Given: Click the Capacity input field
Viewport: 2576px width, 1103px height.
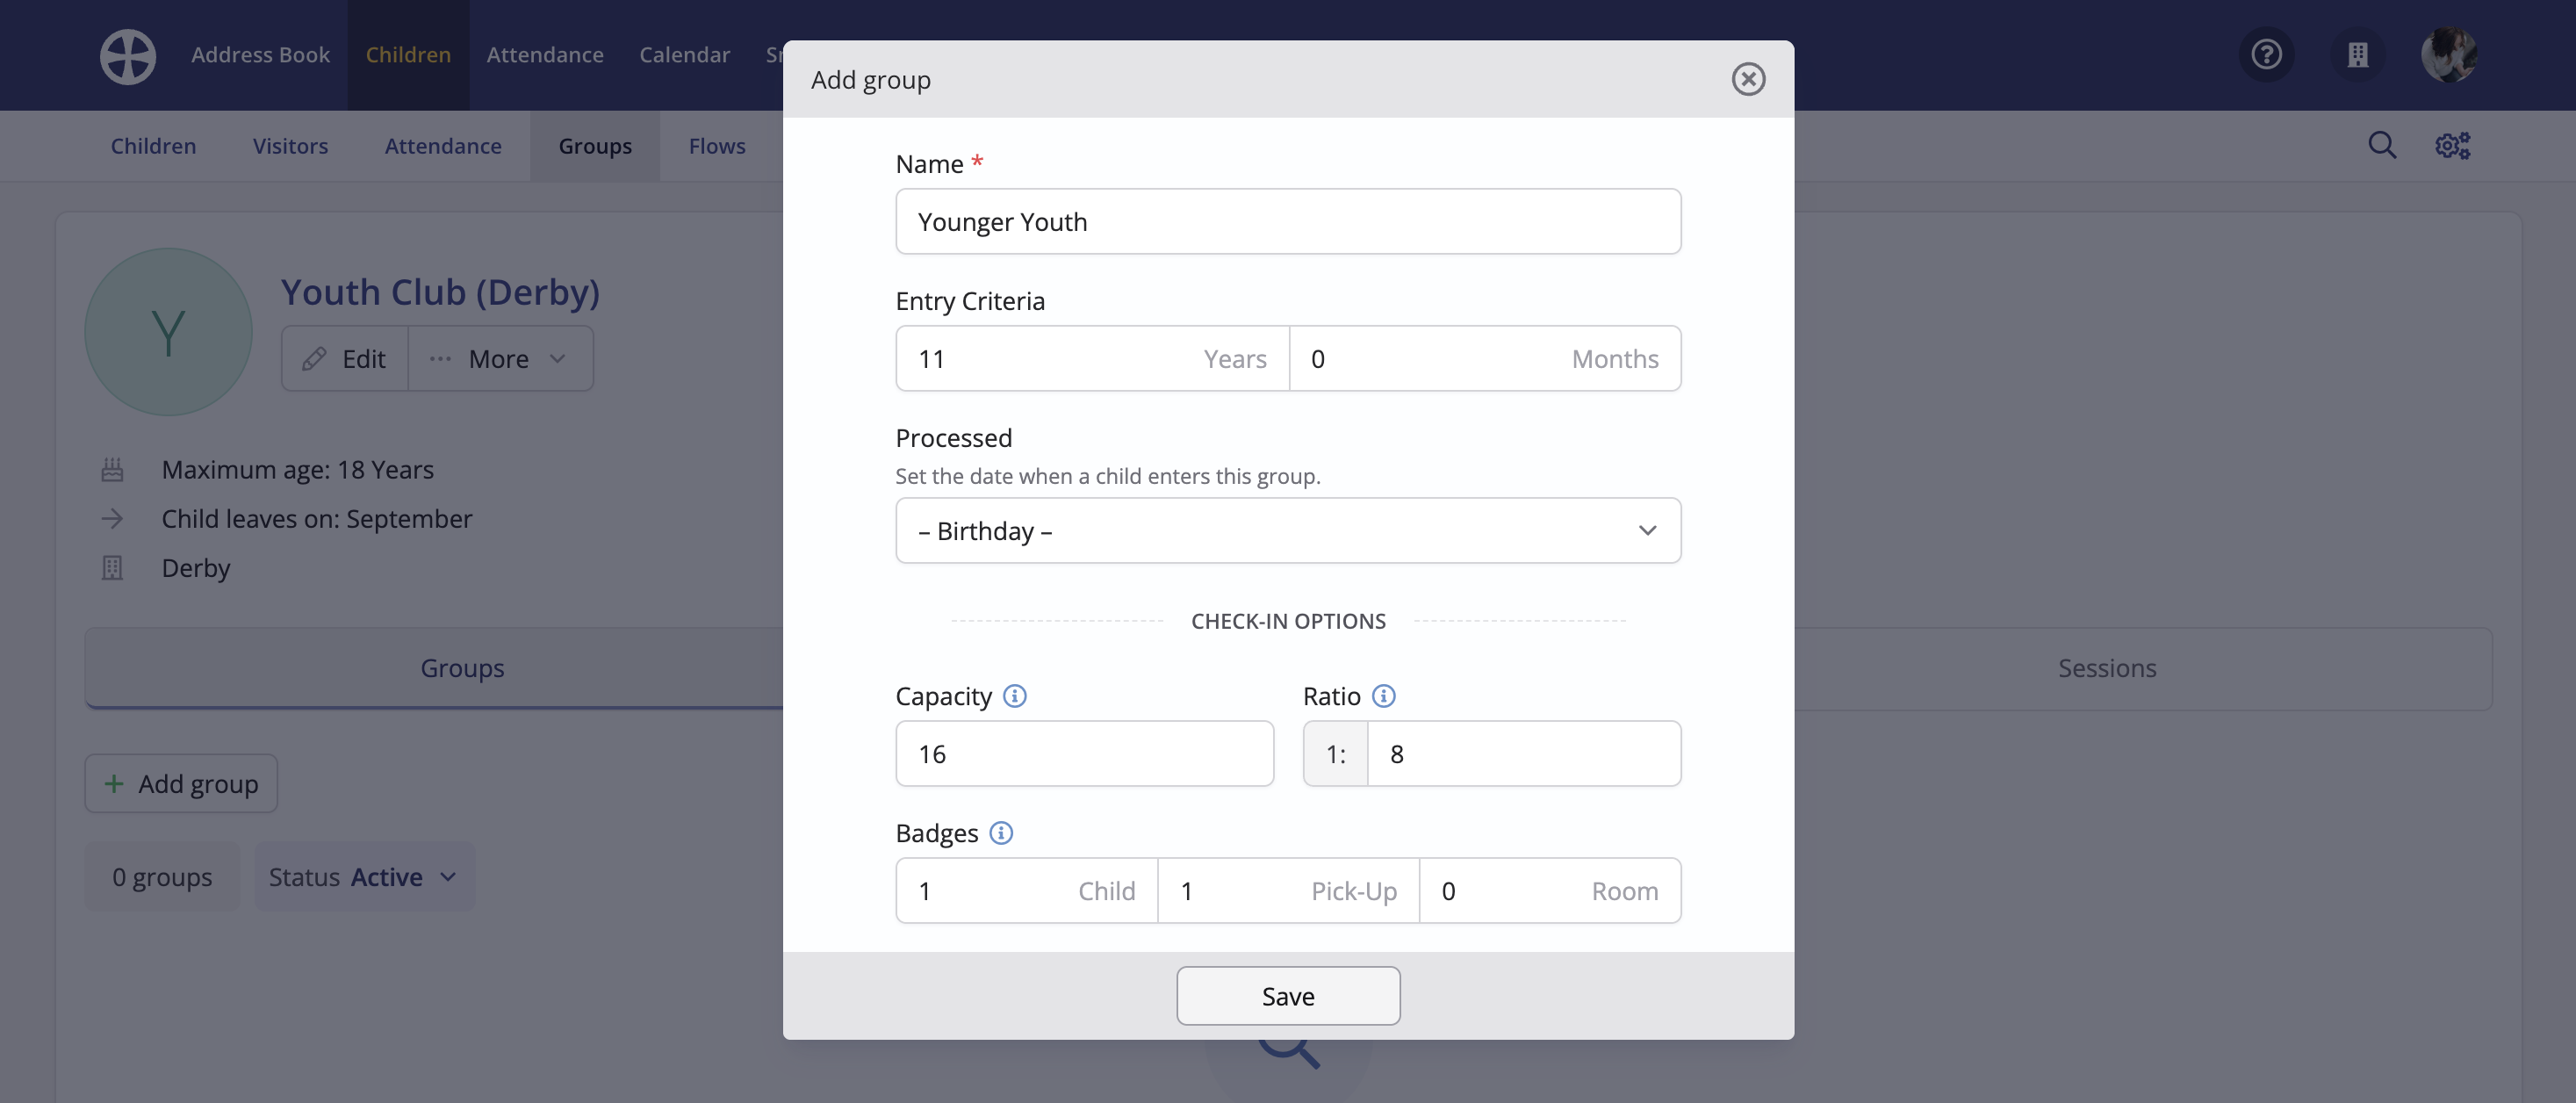Looking at the screenshot, I should [x=1084, y=754].
